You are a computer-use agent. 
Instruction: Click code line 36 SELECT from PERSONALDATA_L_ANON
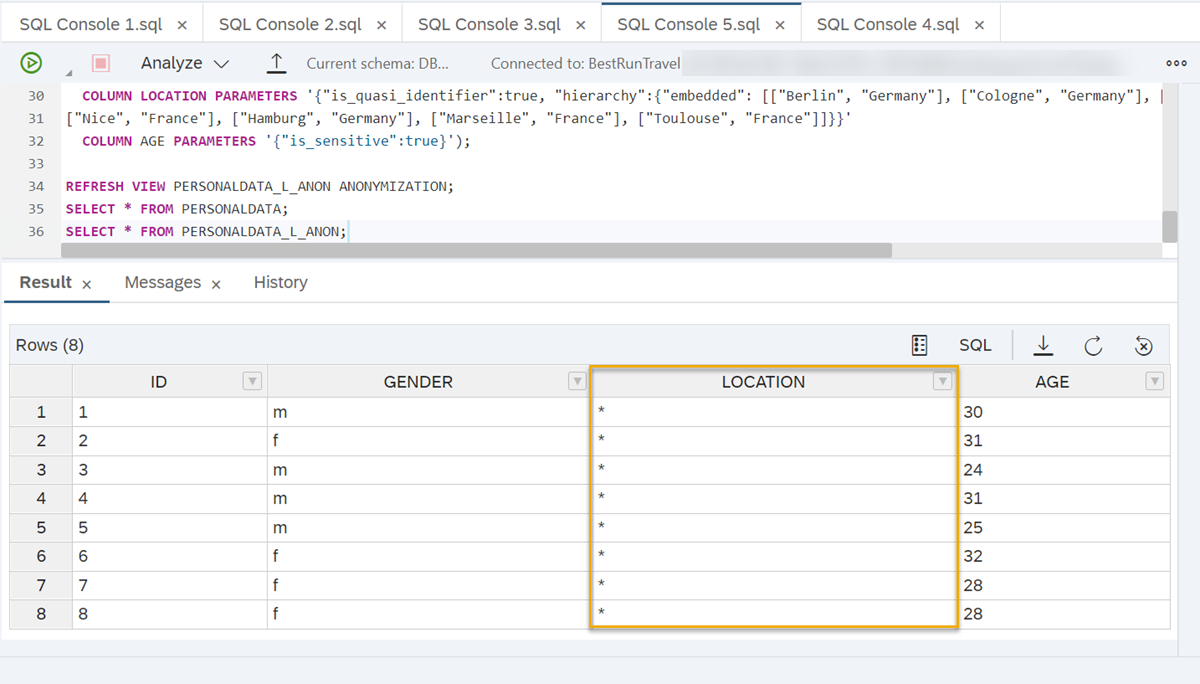[206, 231]
